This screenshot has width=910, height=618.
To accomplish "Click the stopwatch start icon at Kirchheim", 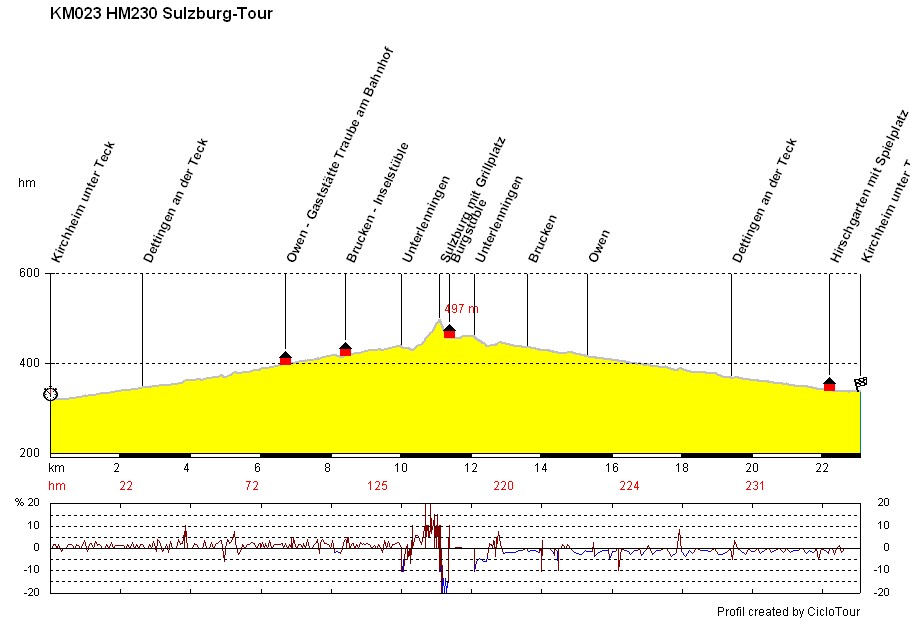I will click(51, 393).
